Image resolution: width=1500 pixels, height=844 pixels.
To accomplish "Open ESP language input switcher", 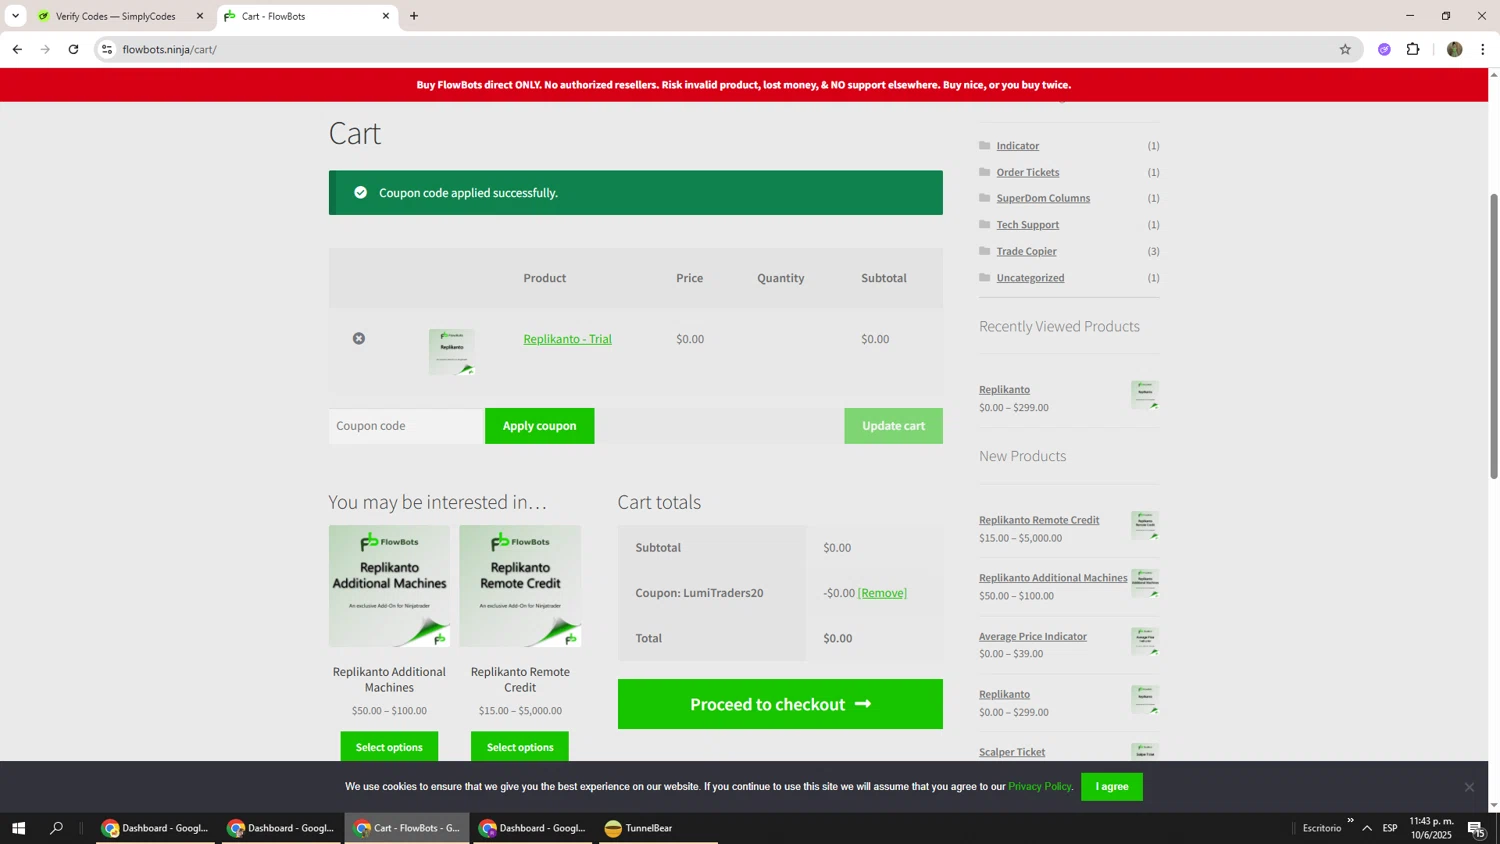I will coord(1390,828).
